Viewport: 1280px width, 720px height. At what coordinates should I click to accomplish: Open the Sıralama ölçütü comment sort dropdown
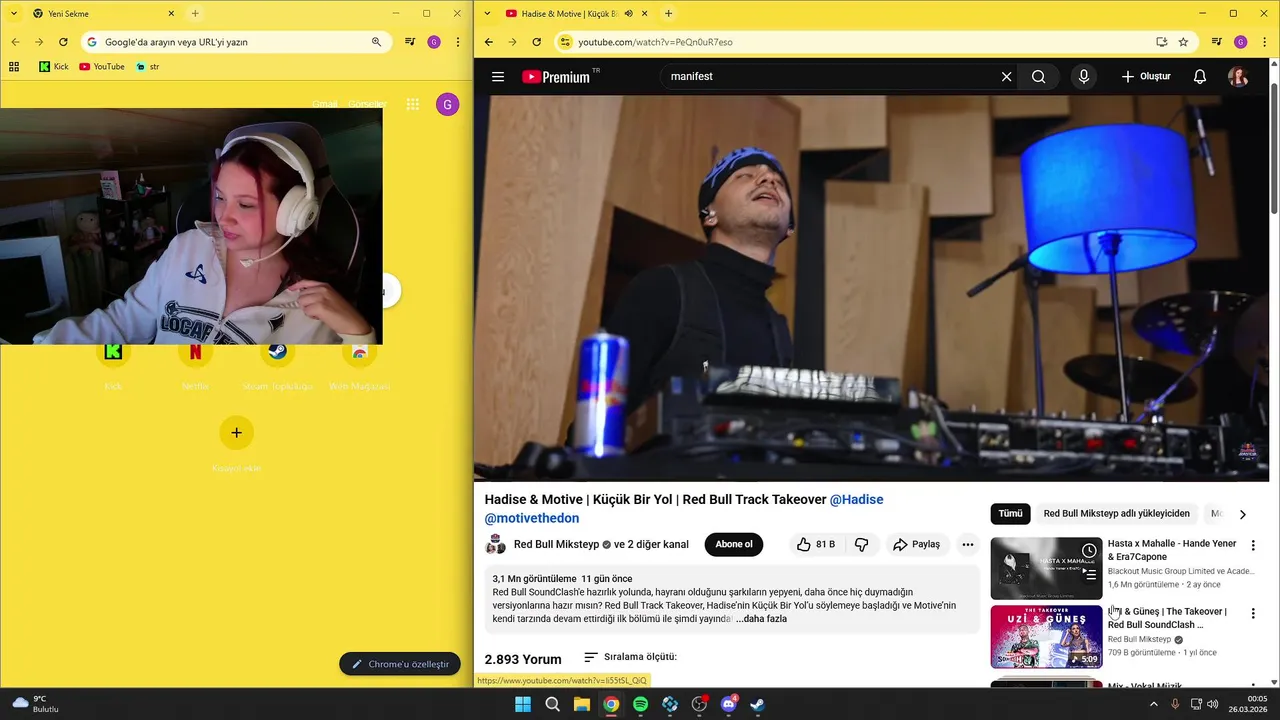630,657
